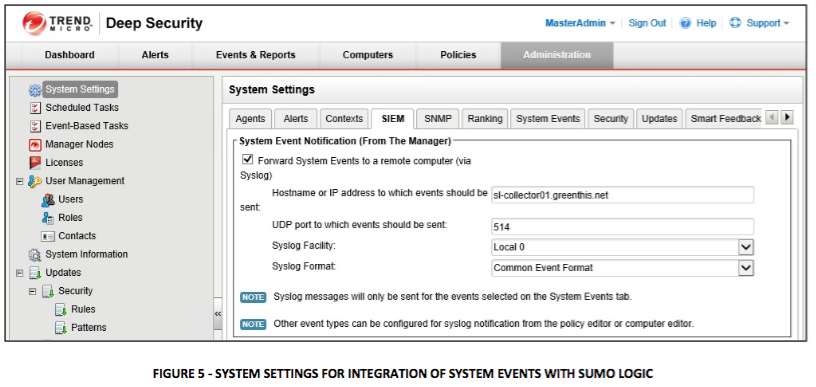Switch to the Computers tab

click(x=367, y=55)
